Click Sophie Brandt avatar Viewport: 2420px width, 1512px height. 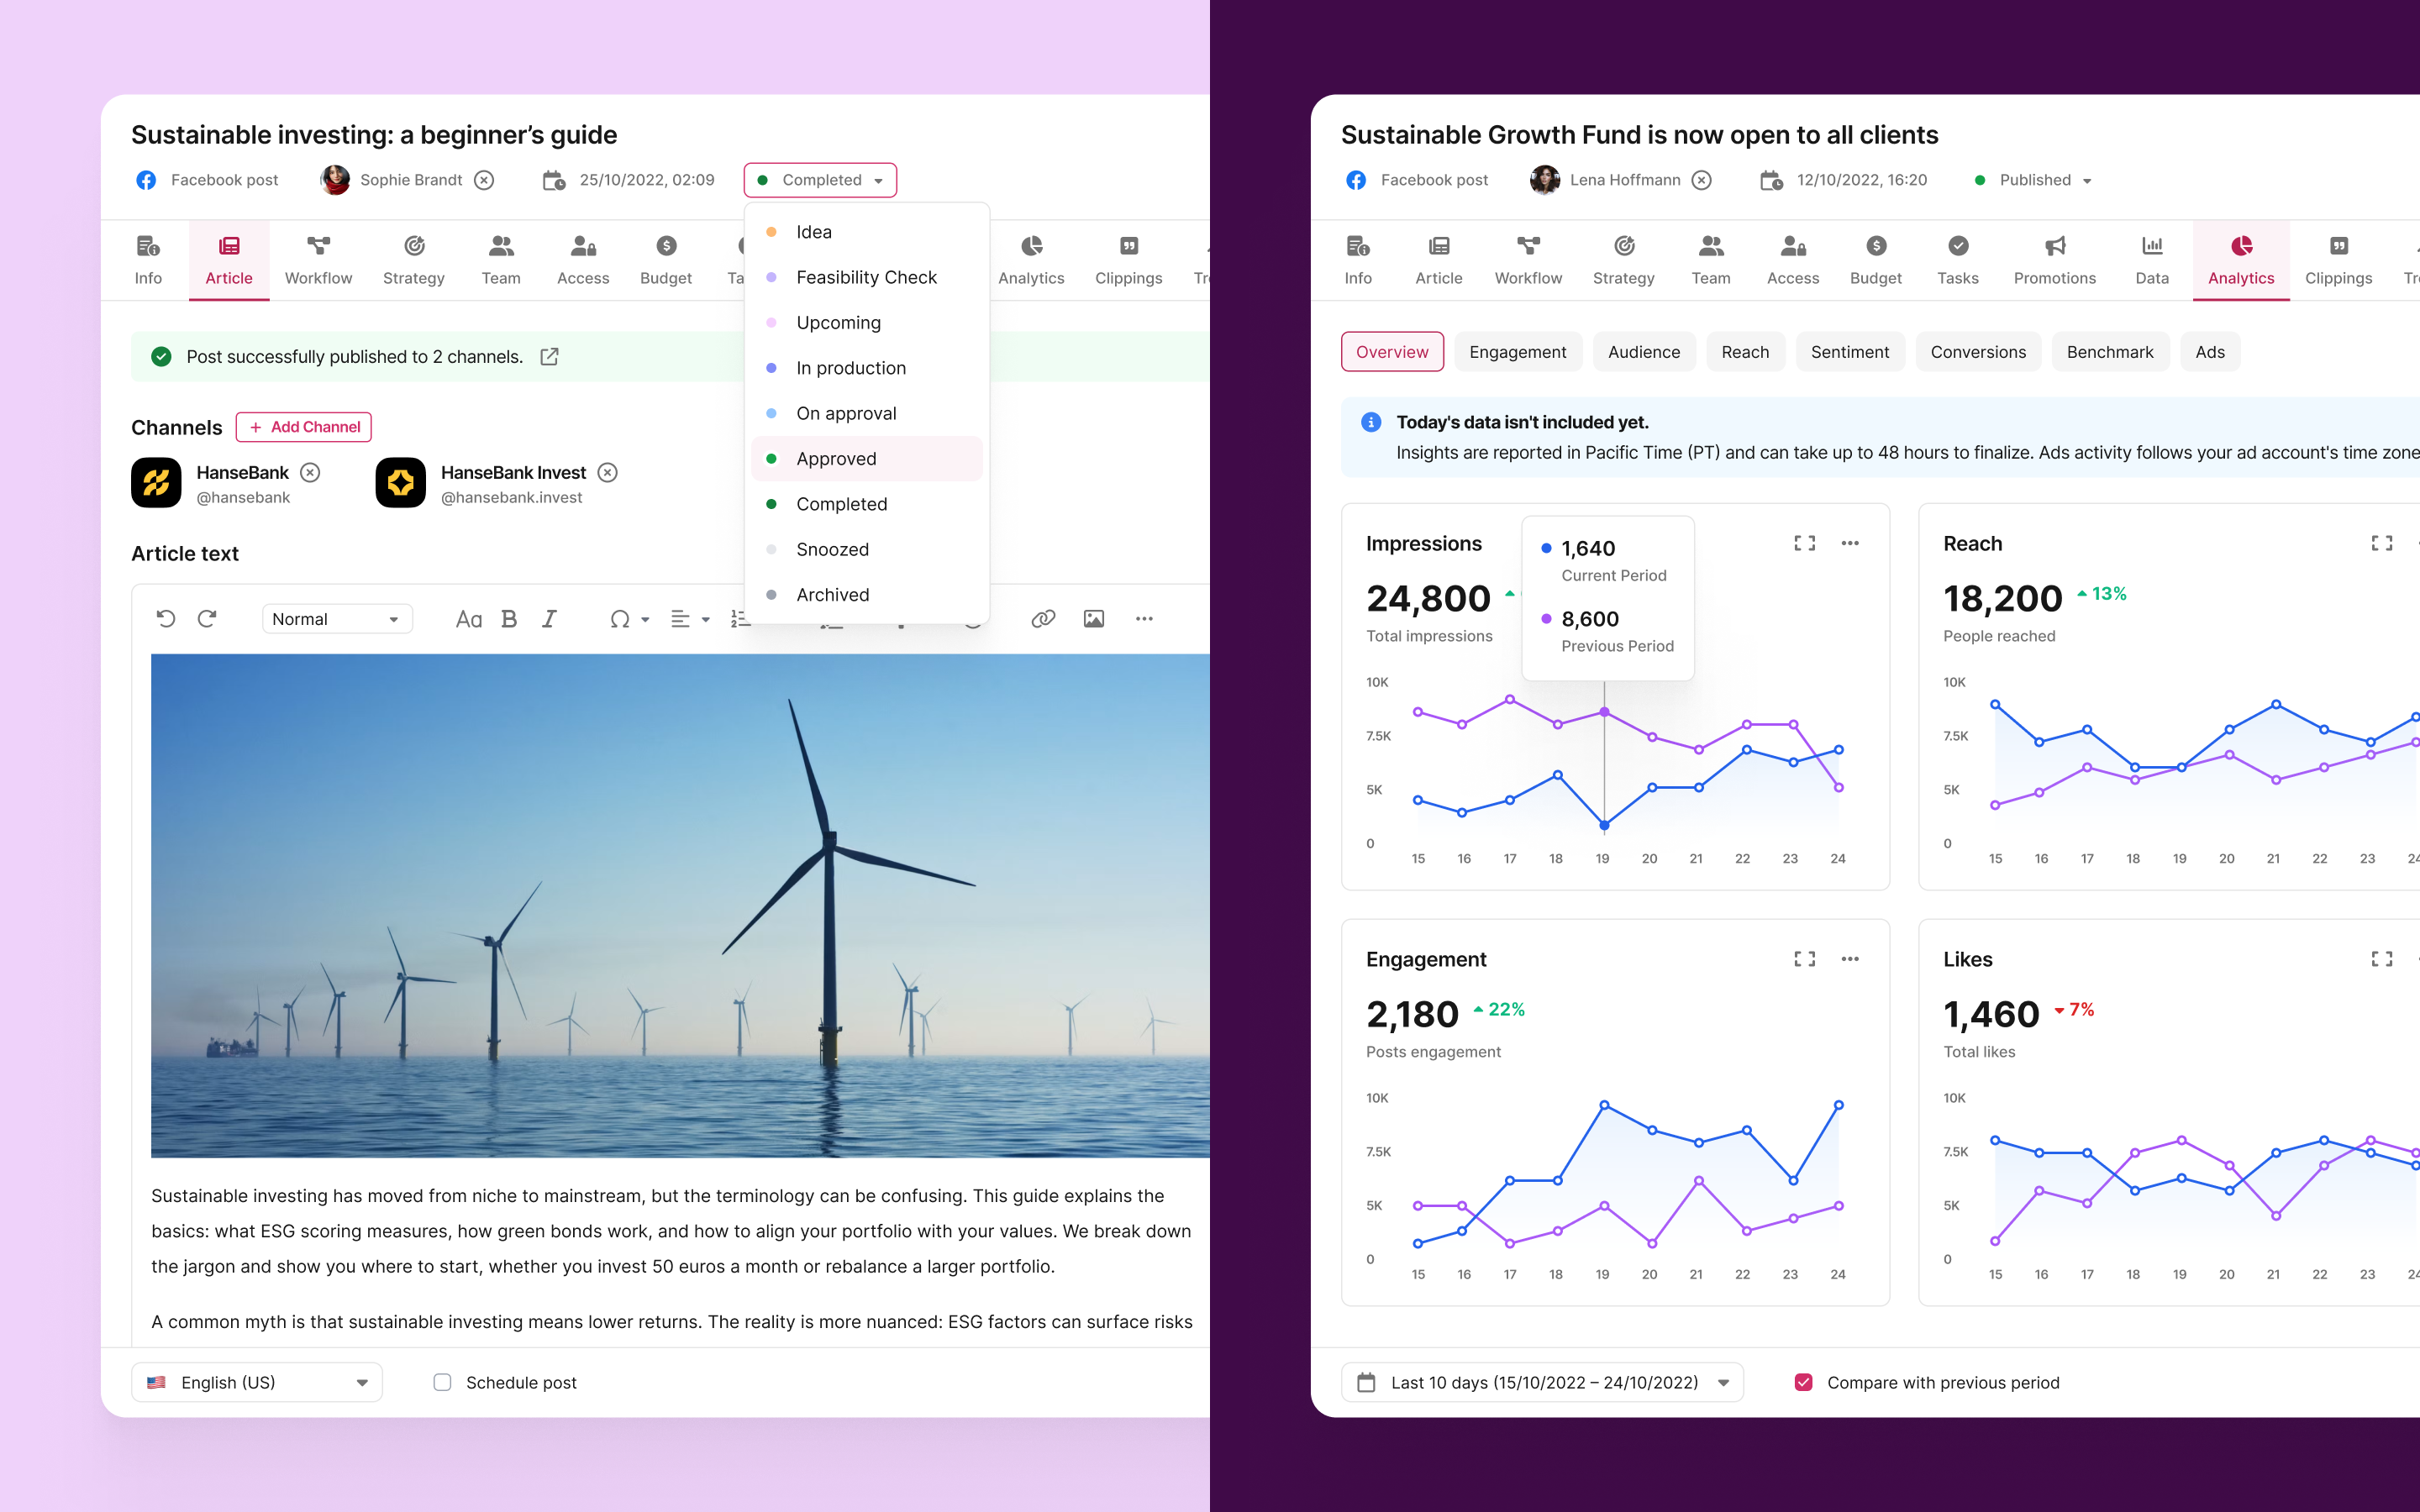(335, 180)
